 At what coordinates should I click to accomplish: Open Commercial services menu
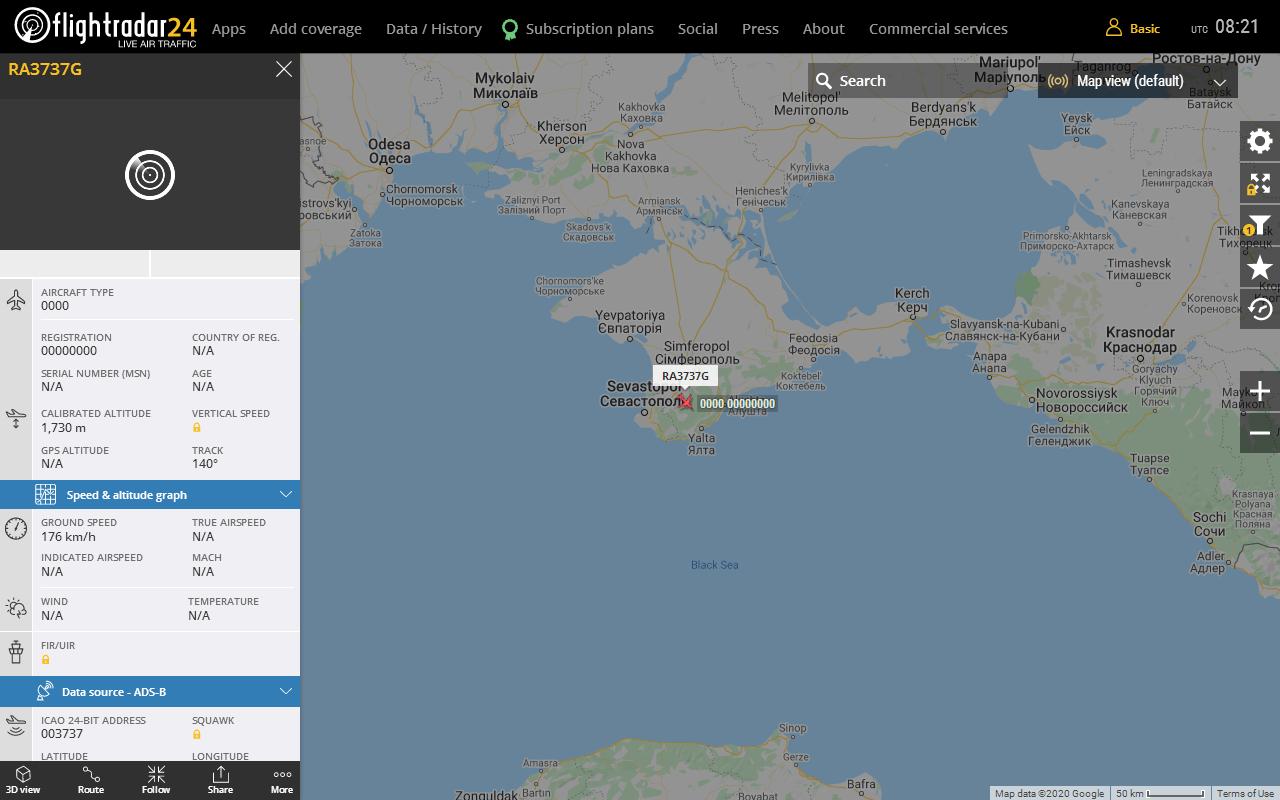938,28
